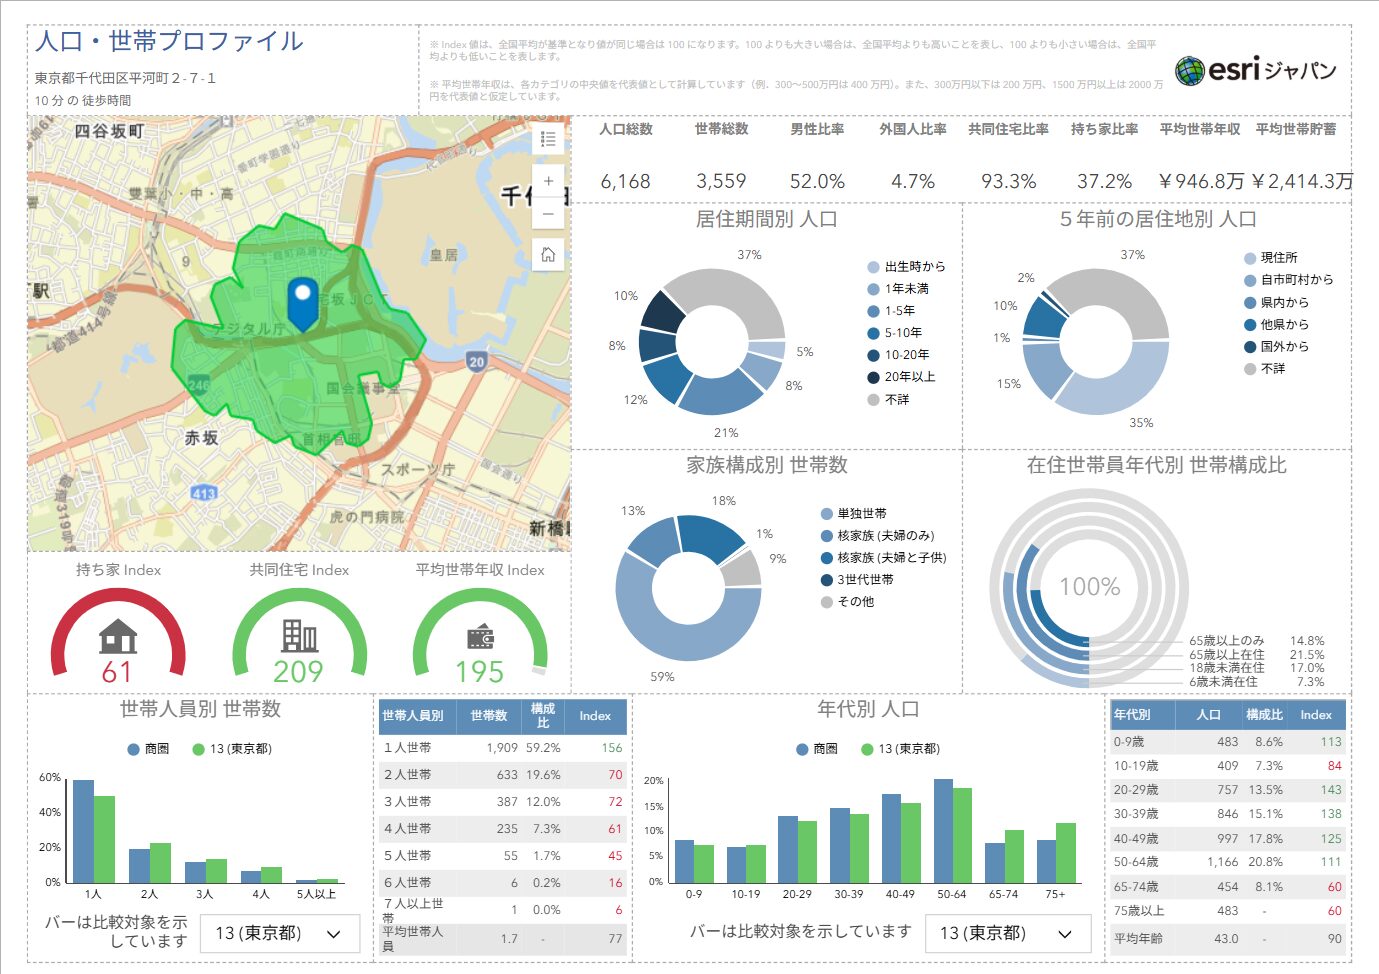The height and width of the screenshot is (974, 1379).
Task: Click the 50-64 blue bar in age chart
Action: click(943, 830)
